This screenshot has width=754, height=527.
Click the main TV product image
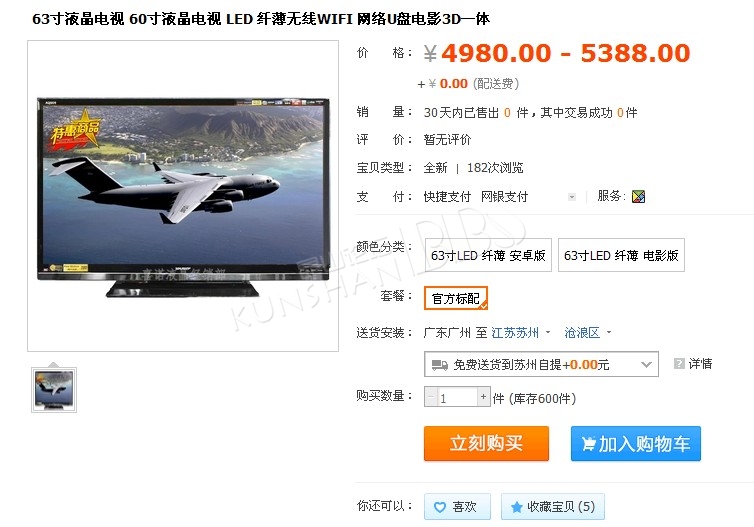(183, 196)
